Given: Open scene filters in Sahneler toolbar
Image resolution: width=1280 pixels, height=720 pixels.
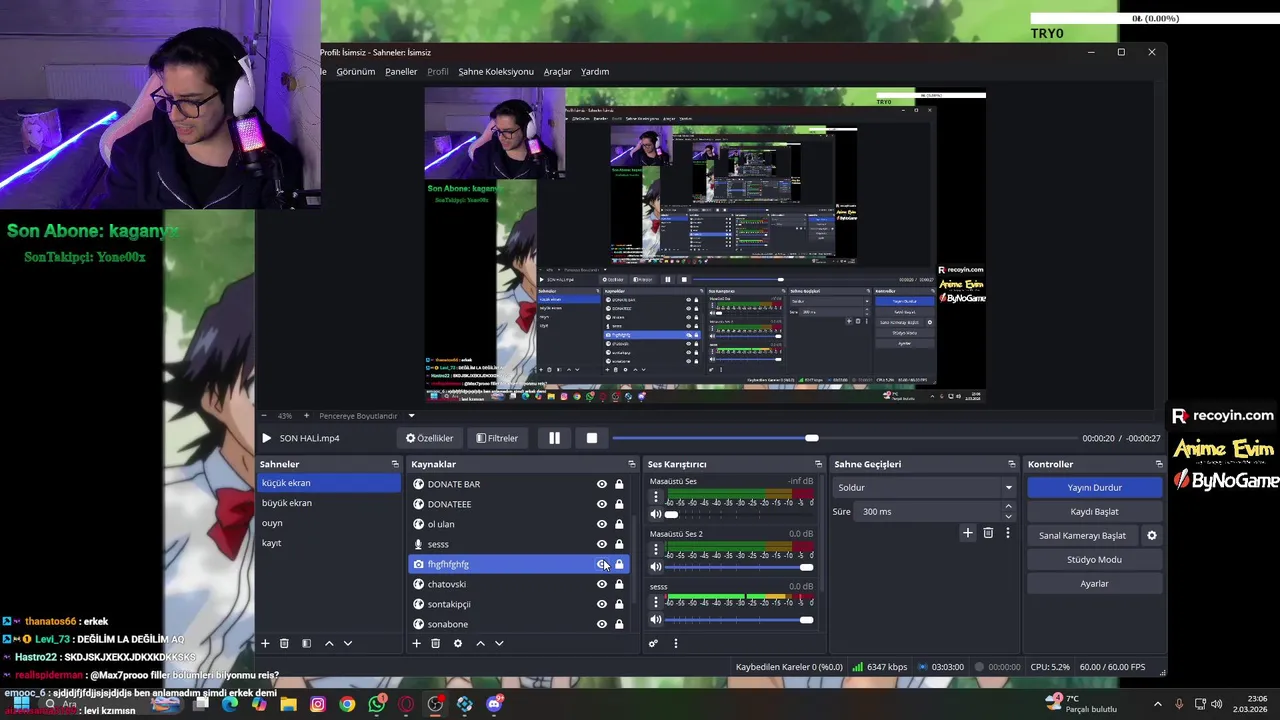Looking at the screenshot, I should [306, 643].
